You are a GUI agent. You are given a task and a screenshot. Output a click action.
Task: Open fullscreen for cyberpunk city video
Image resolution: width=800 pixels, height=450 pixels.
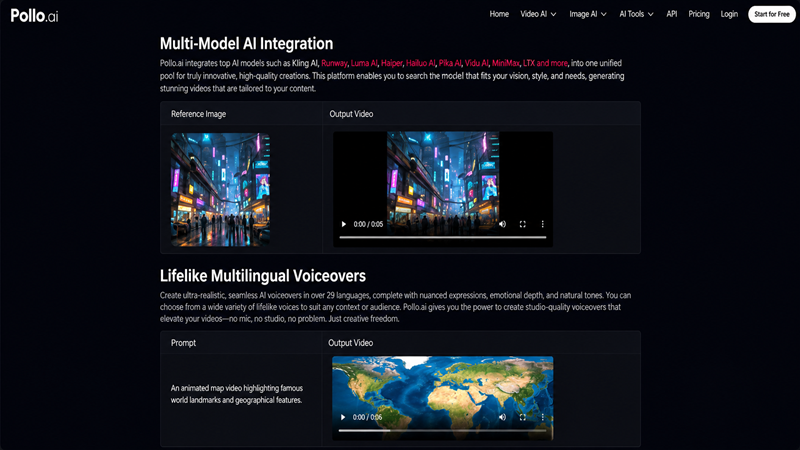(x=522, y=224)
